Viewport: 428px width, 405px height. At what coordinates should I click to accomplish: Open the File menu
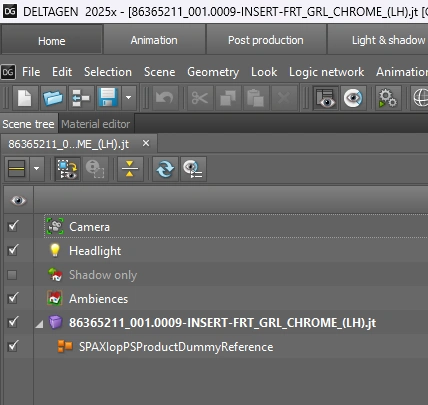click(x=31, y=72)
